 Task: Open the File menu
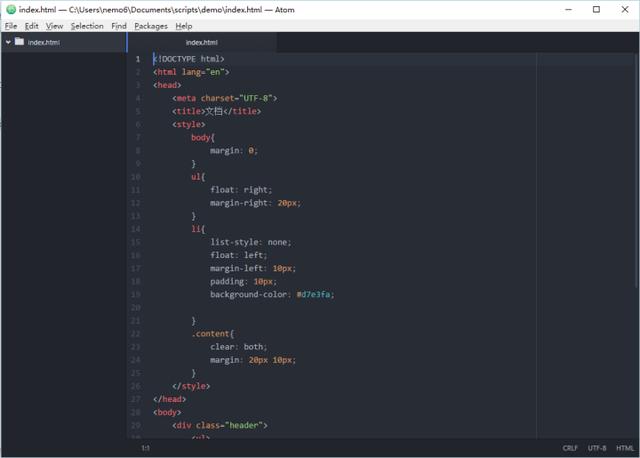click(x=11, y=25)
